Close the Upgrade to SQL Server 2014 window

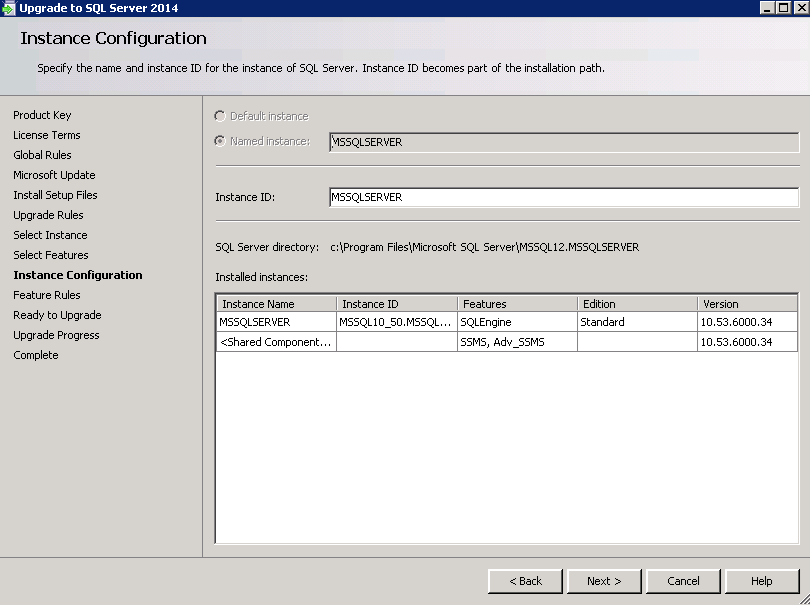pos(800,8)
